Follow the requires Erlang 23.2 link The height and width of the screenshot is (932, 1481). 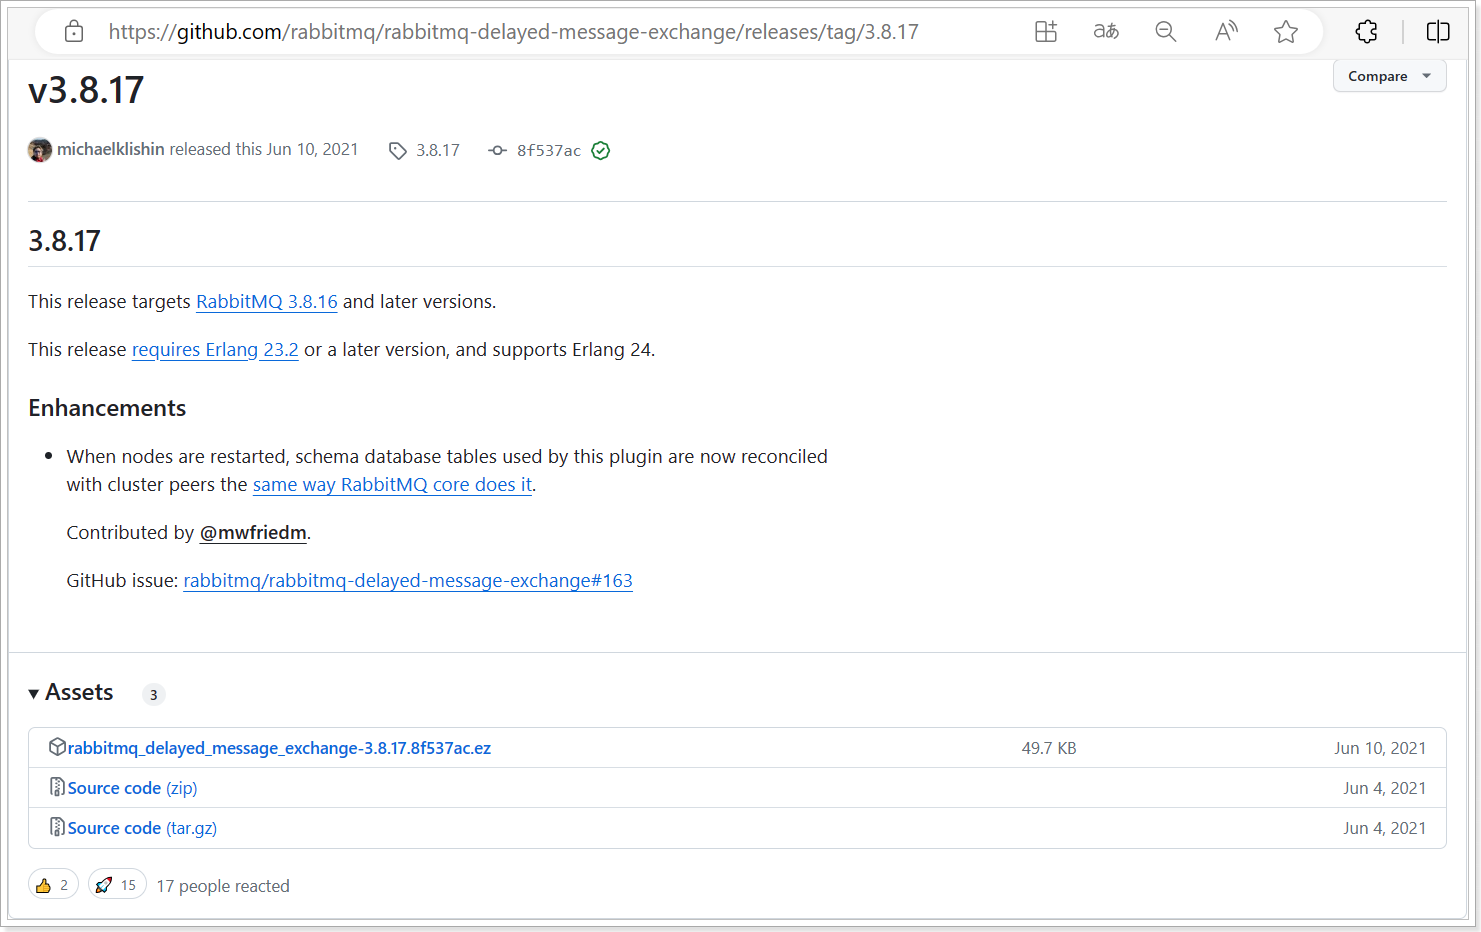click(x=215, y=350)
